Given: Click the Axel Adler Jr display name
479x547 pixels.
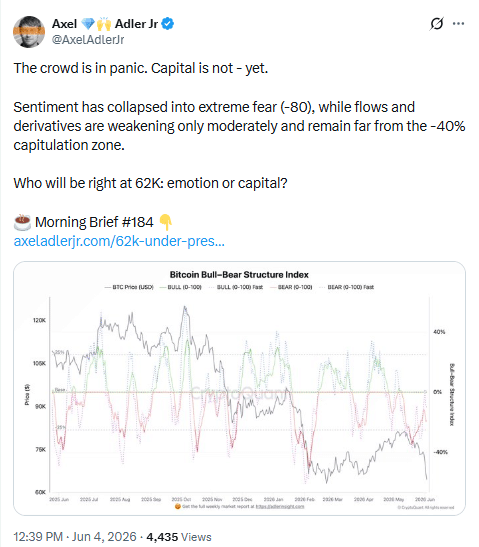Looking at the screenshot, I should 105,24.
